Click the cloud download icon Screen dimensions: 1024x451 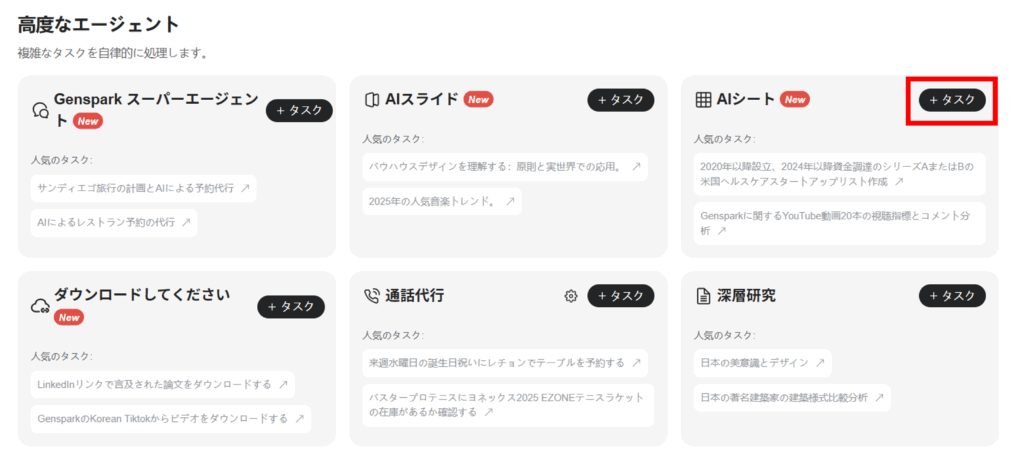click(x=41, y=306)
